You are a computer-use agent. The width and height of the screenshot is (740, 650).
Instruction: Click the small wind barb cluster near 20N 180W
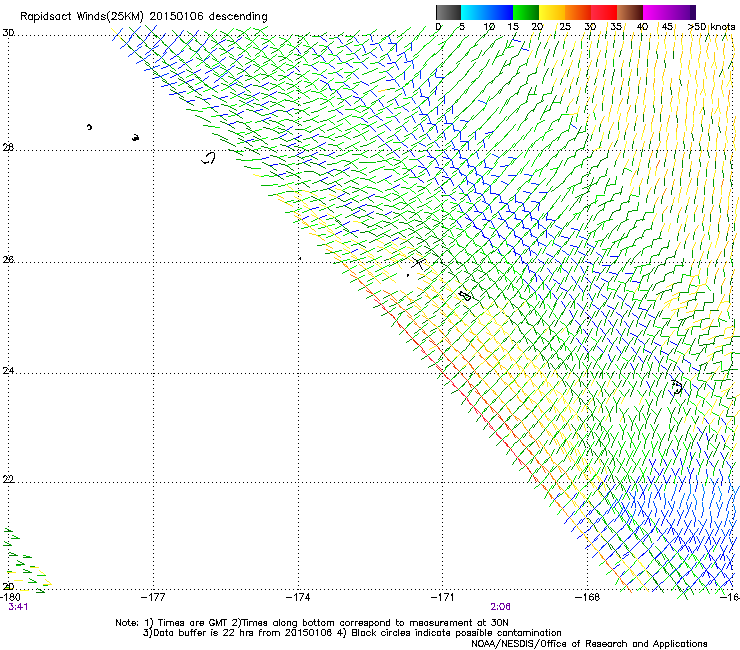click(26, 560)
